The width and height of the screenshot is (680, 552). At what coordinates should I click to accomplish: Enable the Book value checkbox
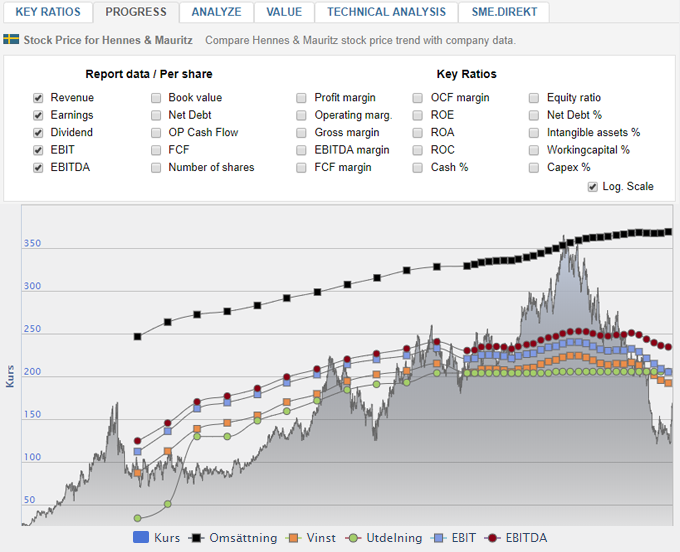tap(156, 98)
